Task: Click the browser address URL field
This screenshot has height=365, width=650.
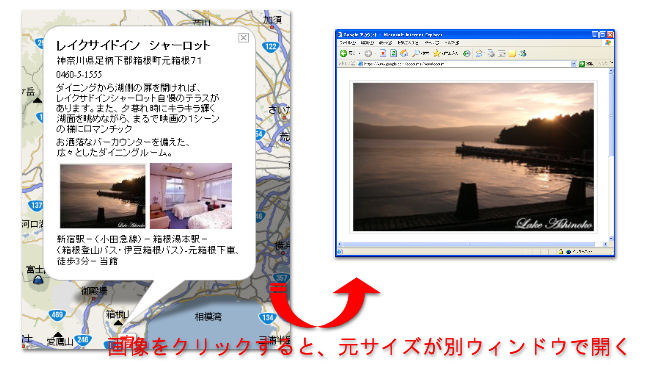Action: (463, 64)
